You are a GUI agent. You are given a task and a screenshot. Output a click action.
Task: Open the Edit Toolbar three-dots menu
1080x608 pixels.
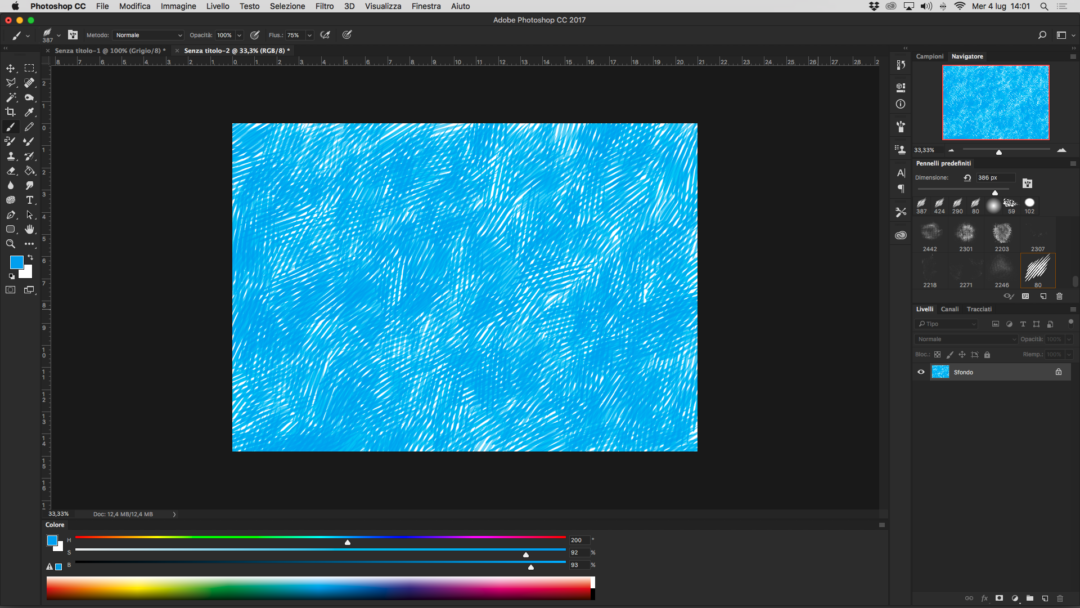(29, 244)
